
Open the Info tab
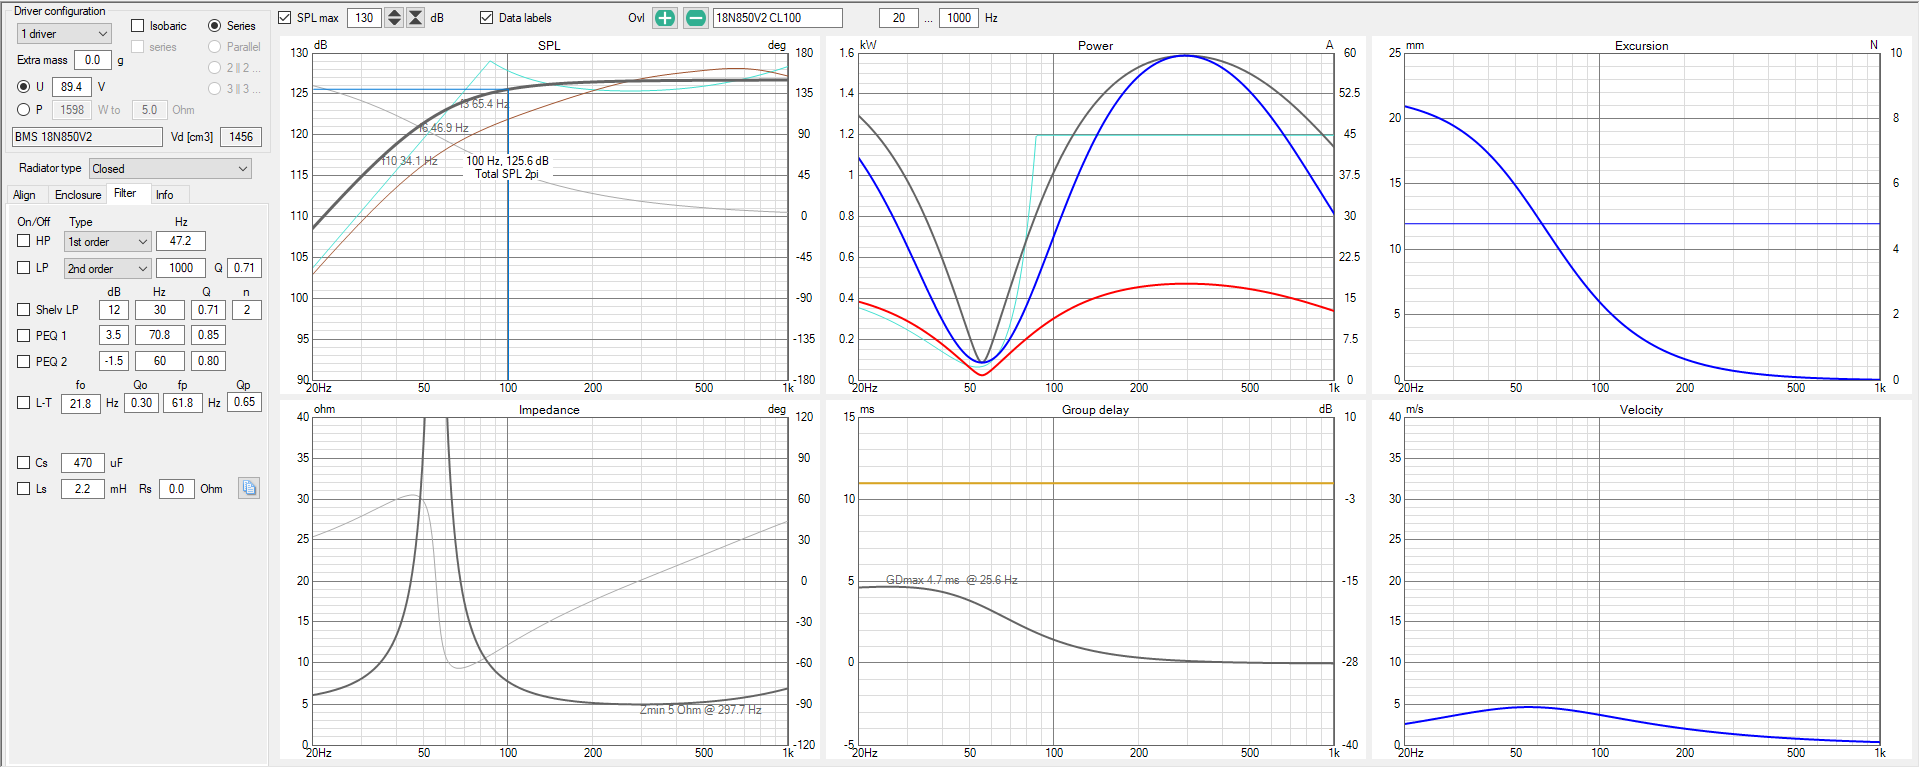165,195
